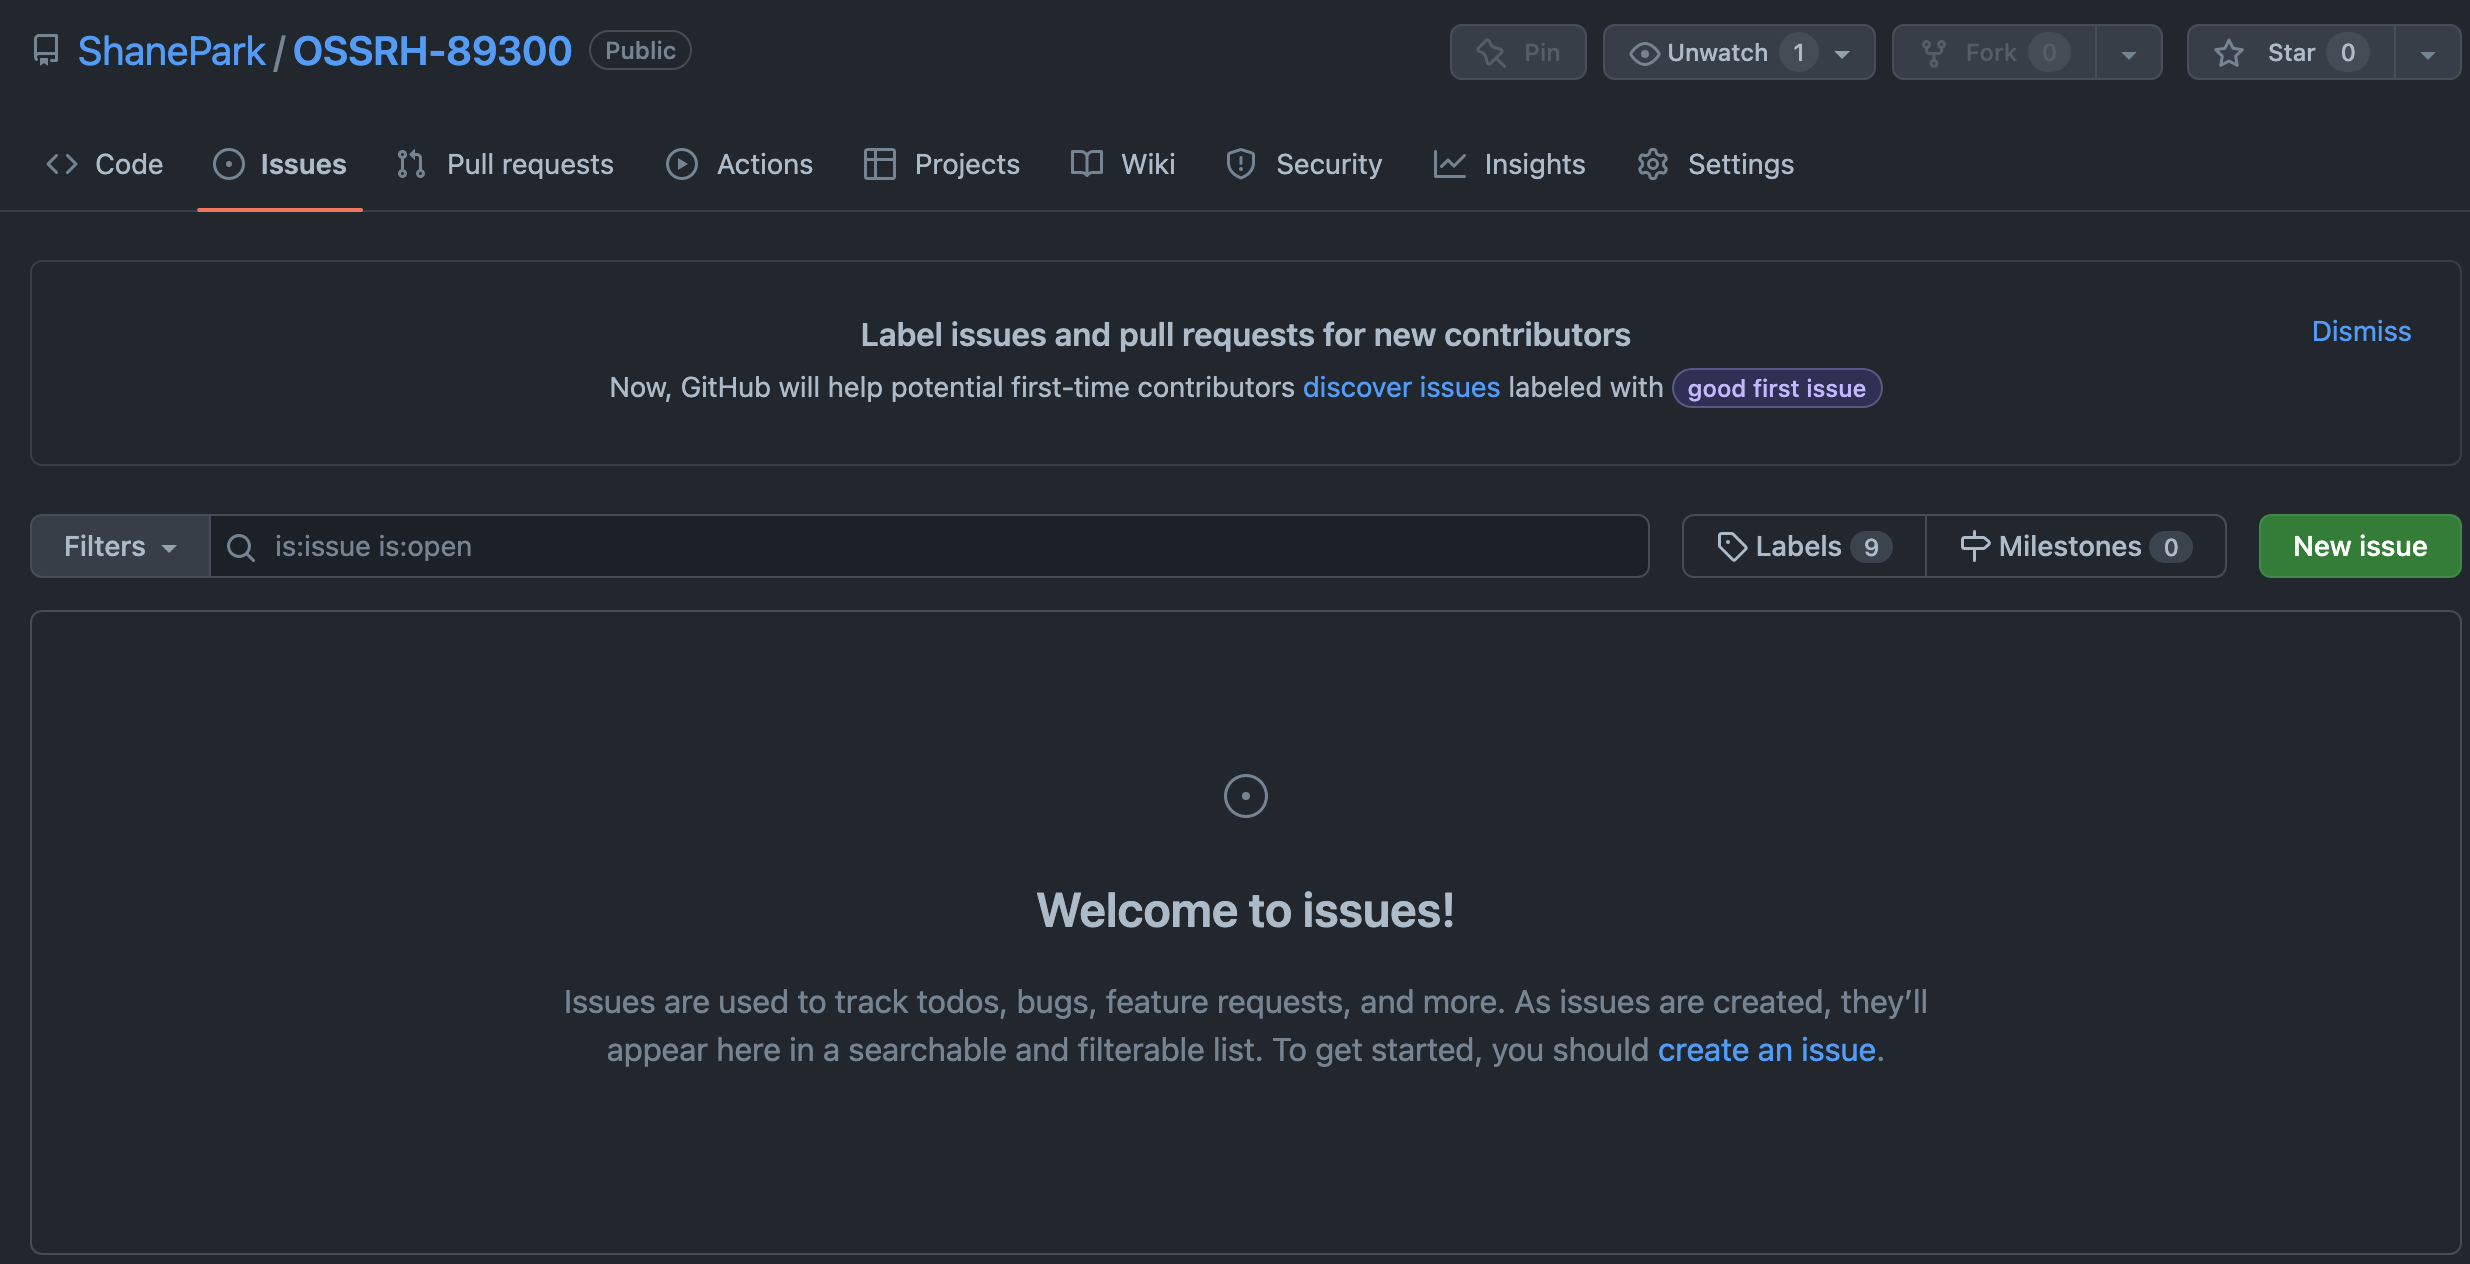Click the purple good first issue label

(x=1776, y=389)
